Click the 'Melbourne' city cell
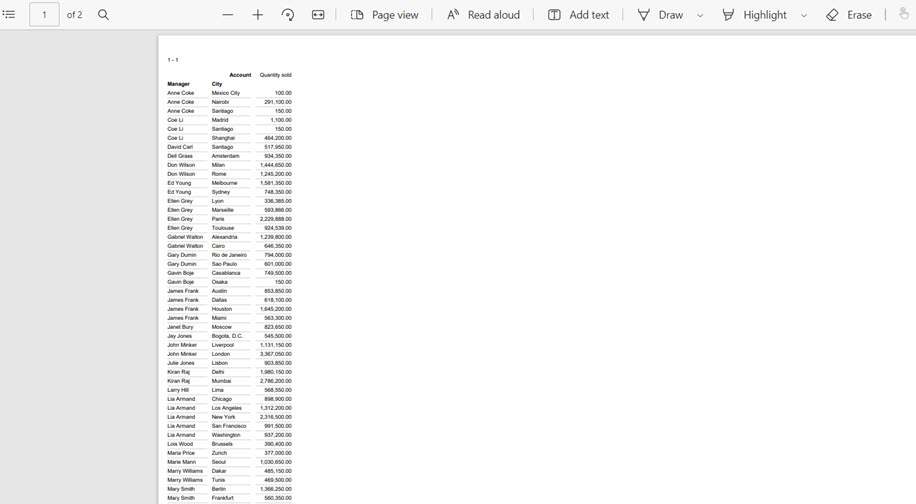The image size is (916, 504). click(224, 183)
